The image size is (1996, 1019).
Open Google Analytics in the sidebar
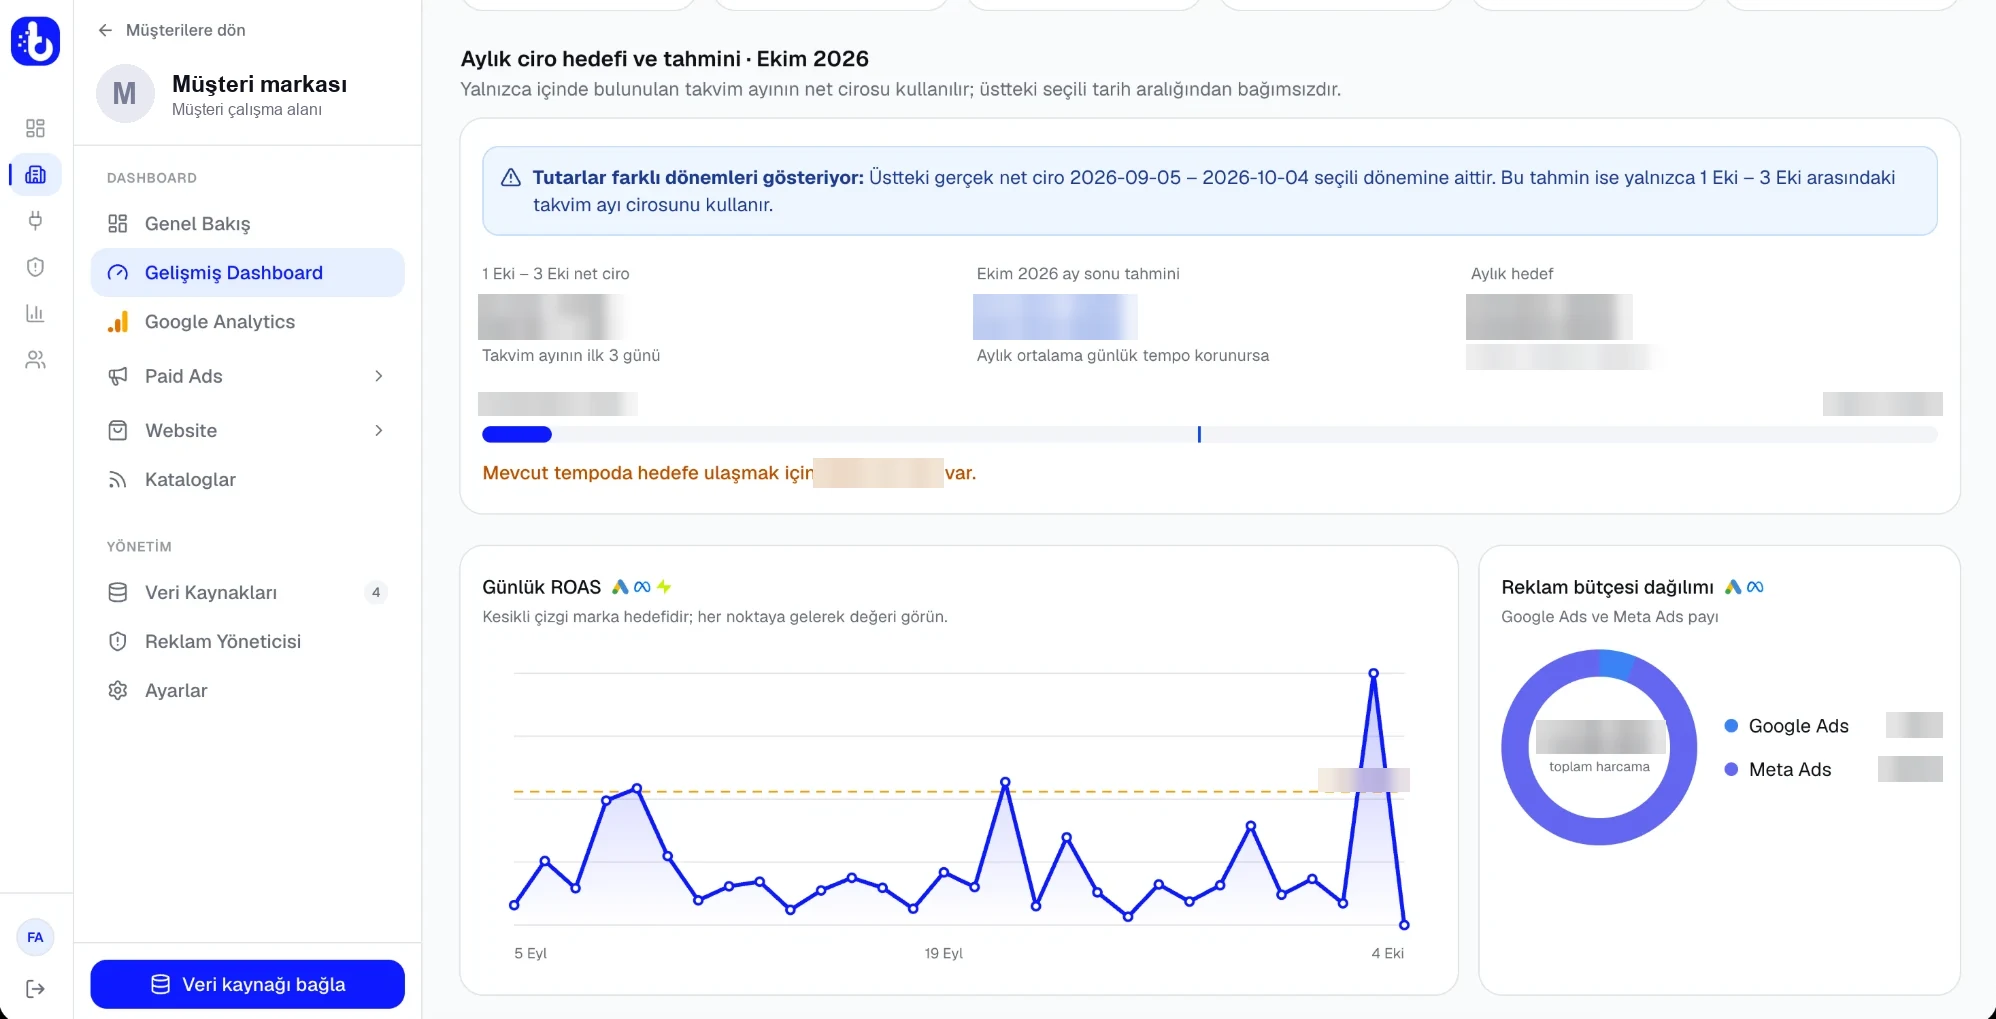click(x=247, y=322)
